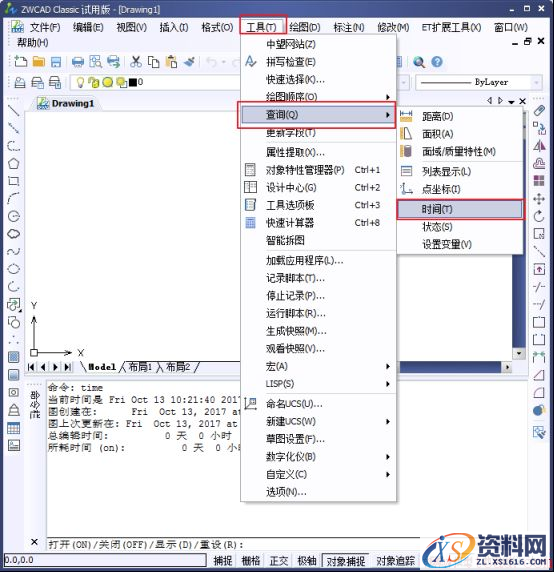The height and width of the screenshot is (572, 554).
Task: Open the drawing tabs list dropdown arrow
Action: (511, 102)
